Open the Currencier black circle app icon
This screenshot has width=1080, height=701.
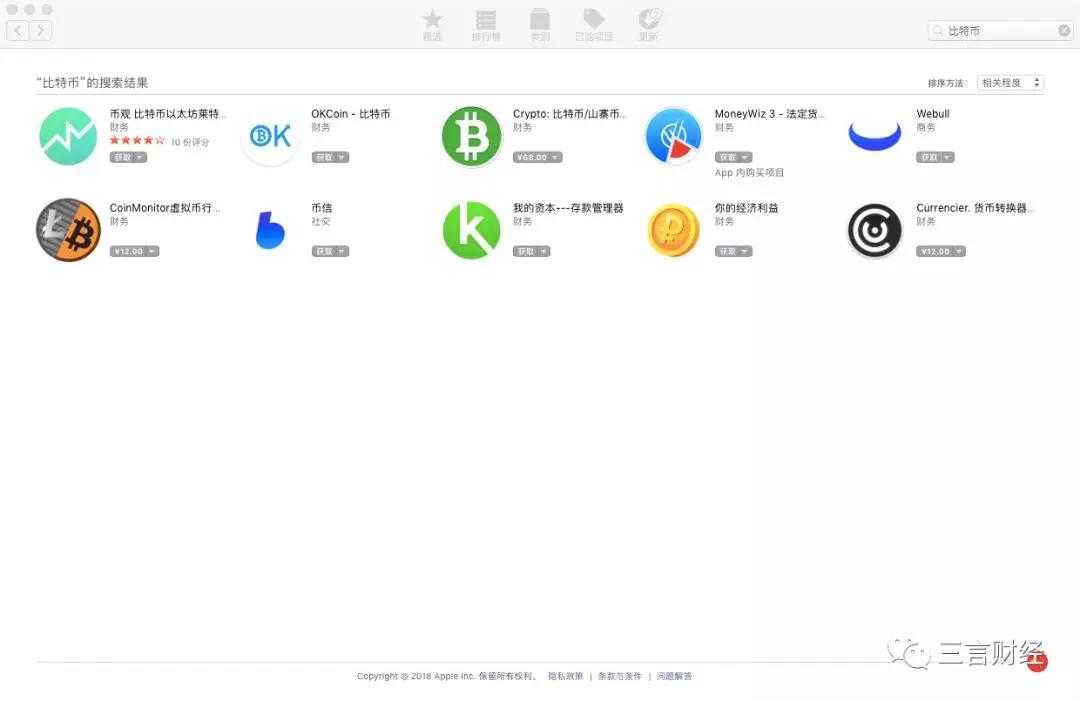point(875,230)
